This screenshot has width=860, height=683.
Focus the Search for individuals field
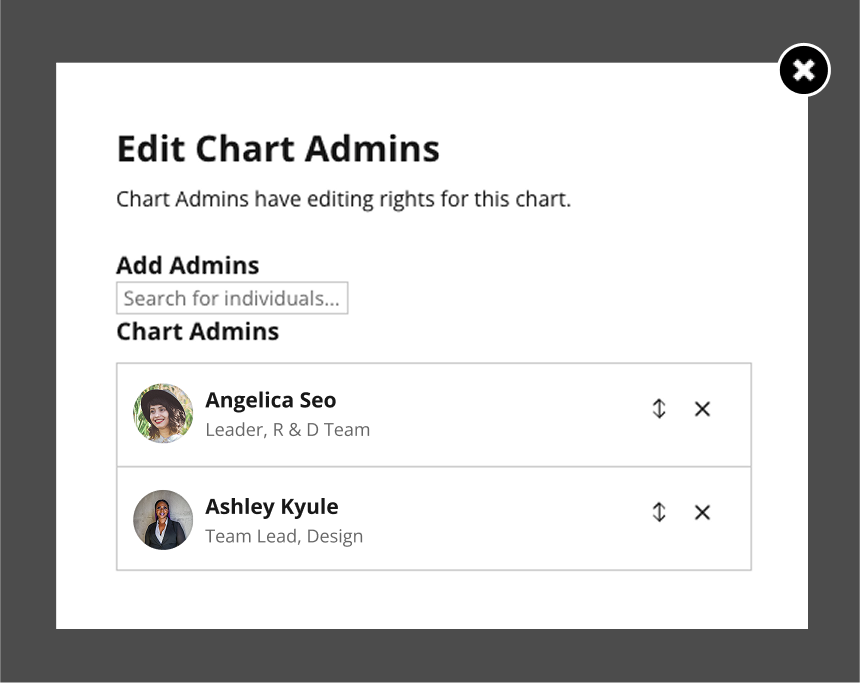point(232,298)
